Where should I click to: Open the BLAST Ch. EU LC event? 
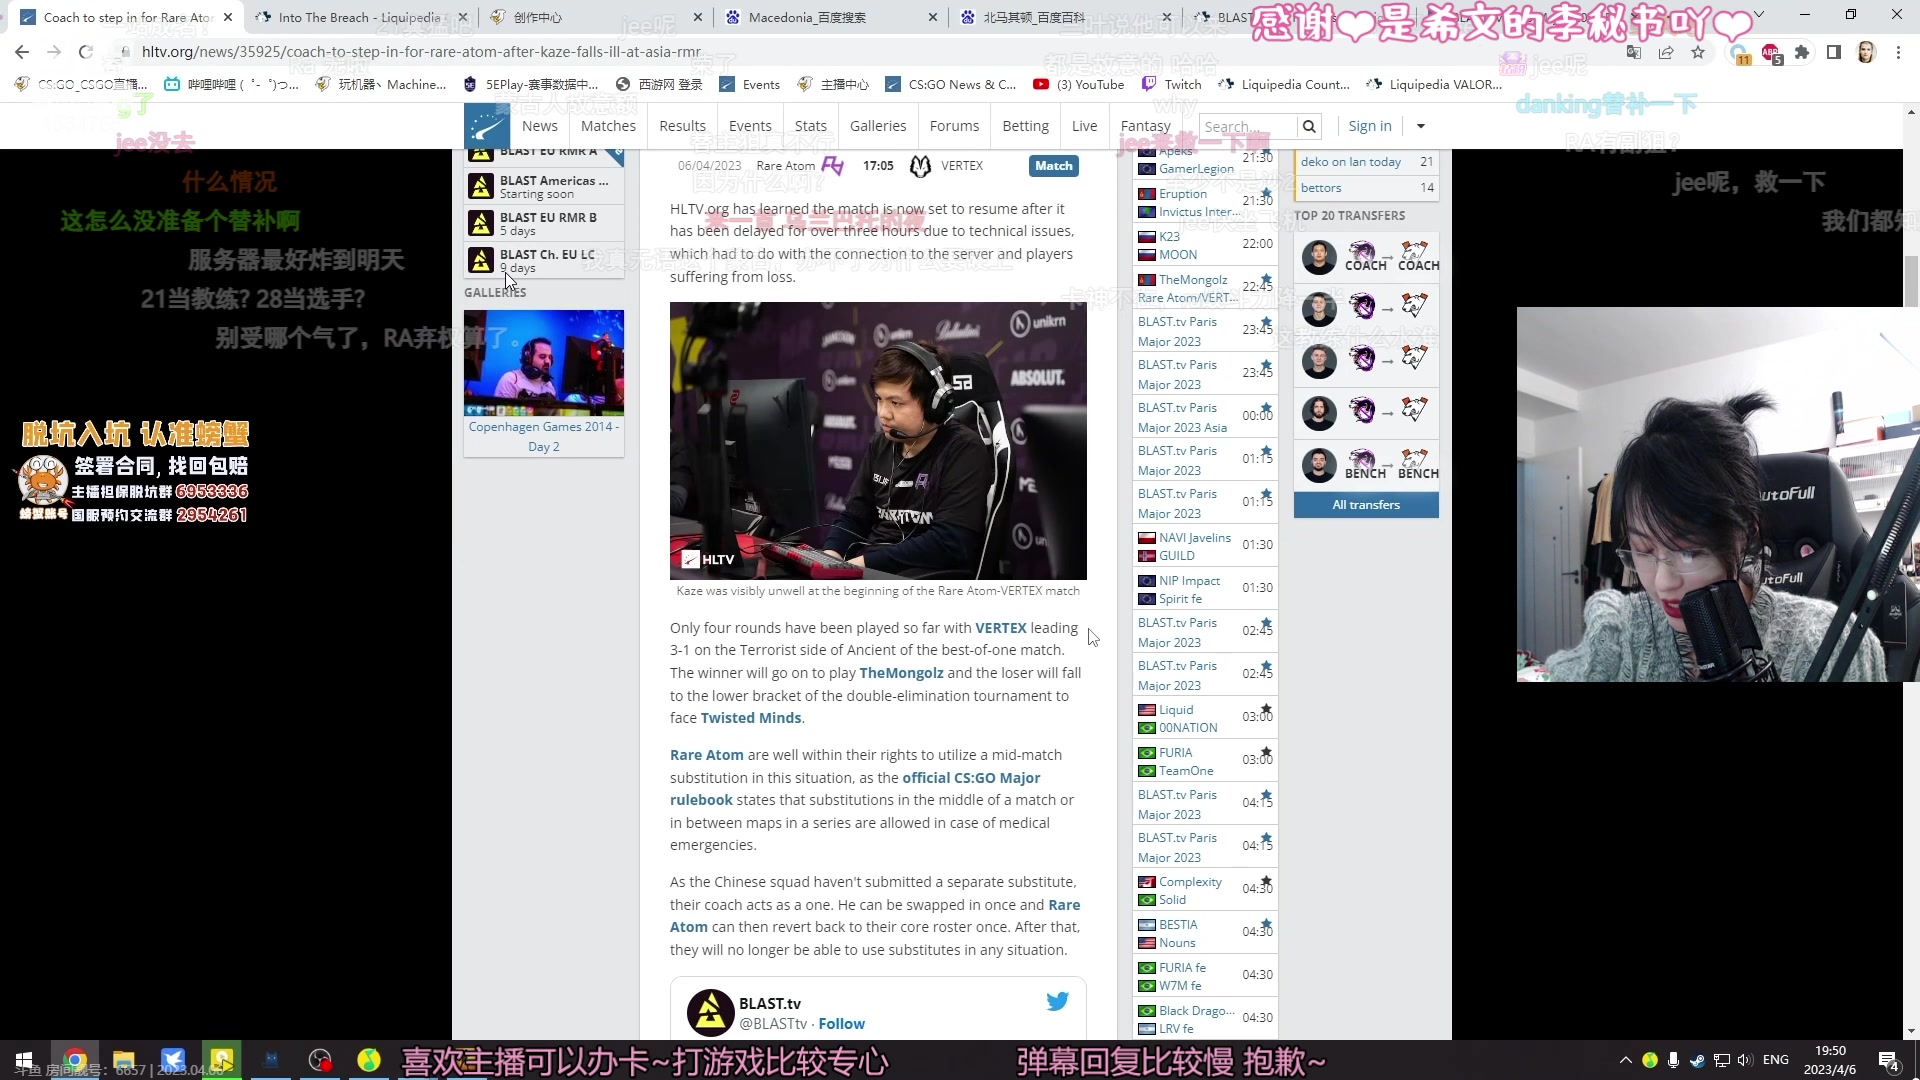[544, 260]
